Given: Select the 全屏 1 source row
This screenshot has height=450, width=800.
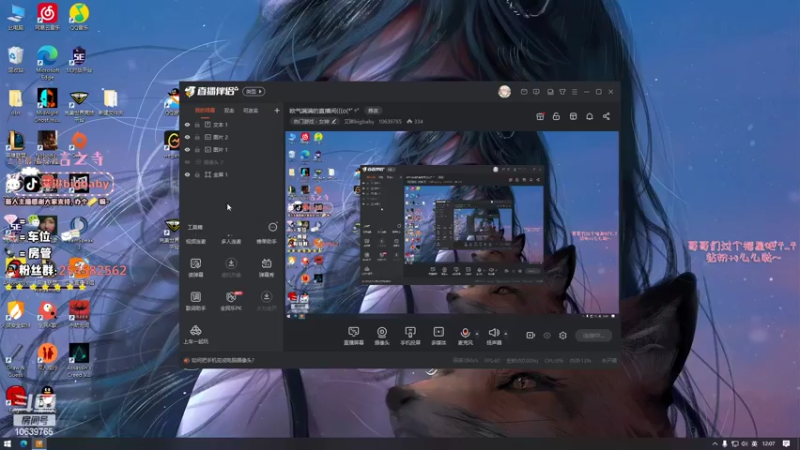Looking at the screenshot, I should click(x=232, y=174).
